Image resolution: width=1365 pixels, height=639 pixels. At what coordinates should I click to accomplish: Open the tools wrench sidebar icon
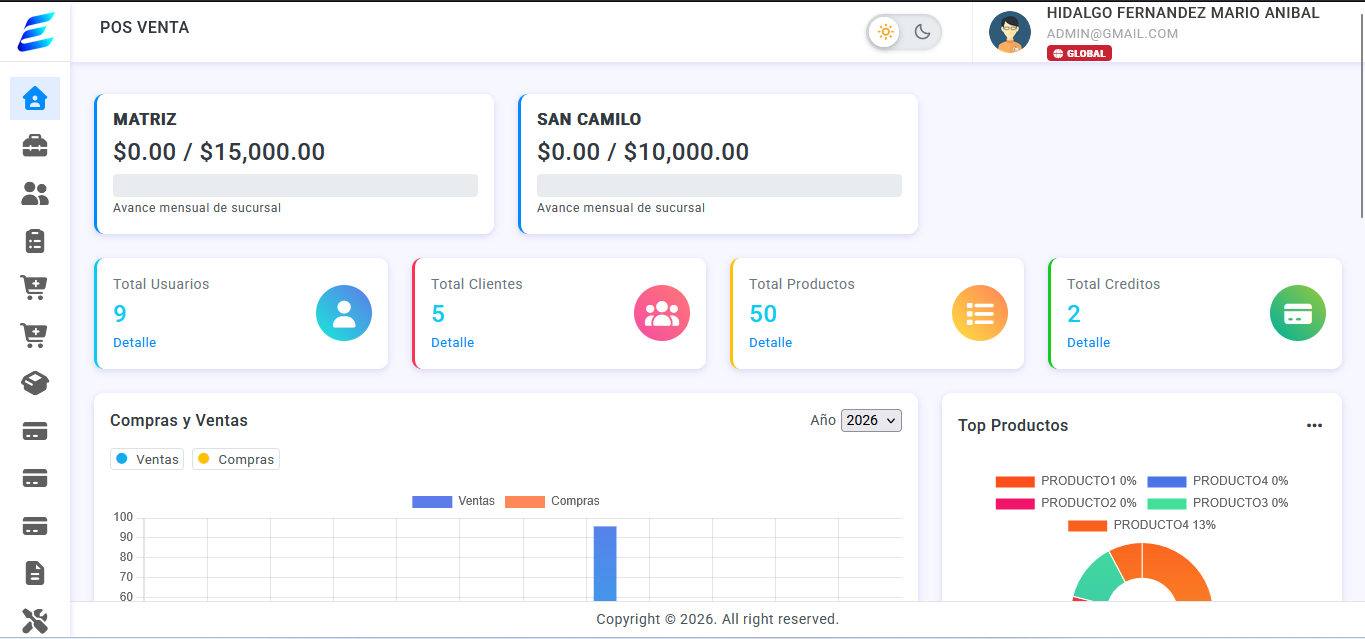[x=35, y=620]
